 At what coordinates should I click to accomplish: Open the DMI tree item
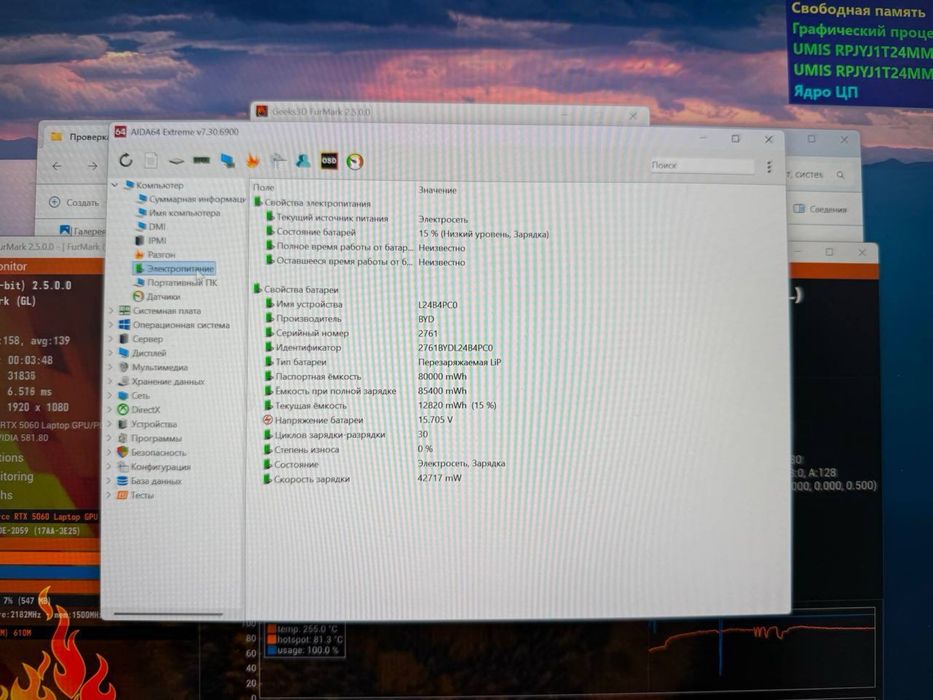(x=151, y=226)
